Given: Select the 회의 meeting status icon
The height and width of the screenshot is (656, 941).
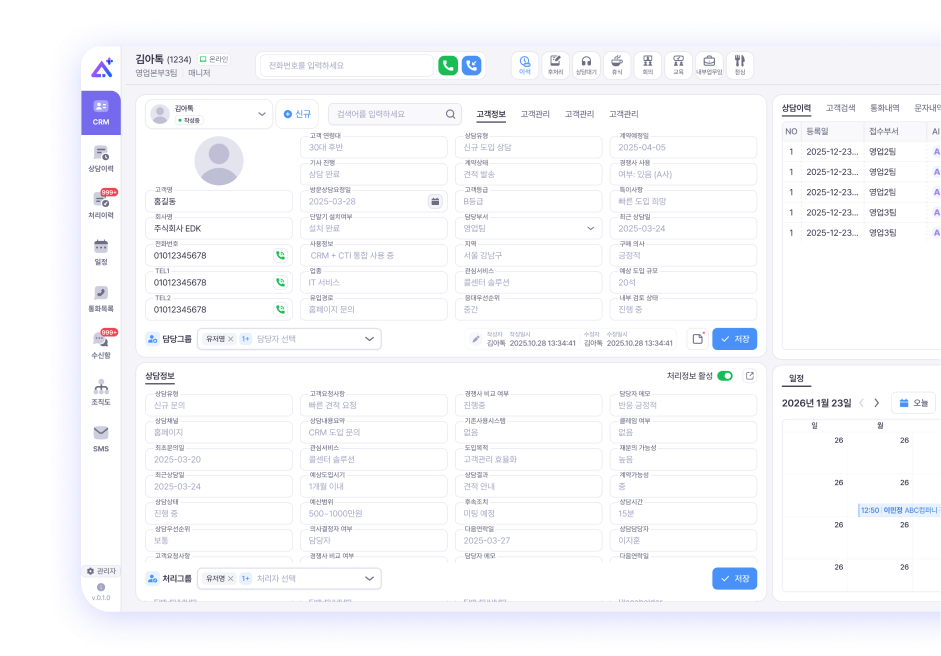Looking at the screenshot, I should (648, 65).
